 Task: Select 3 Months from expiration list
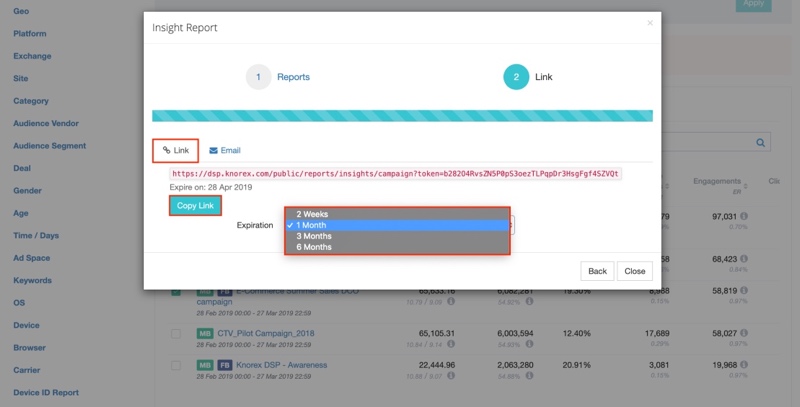pos(314,236)
